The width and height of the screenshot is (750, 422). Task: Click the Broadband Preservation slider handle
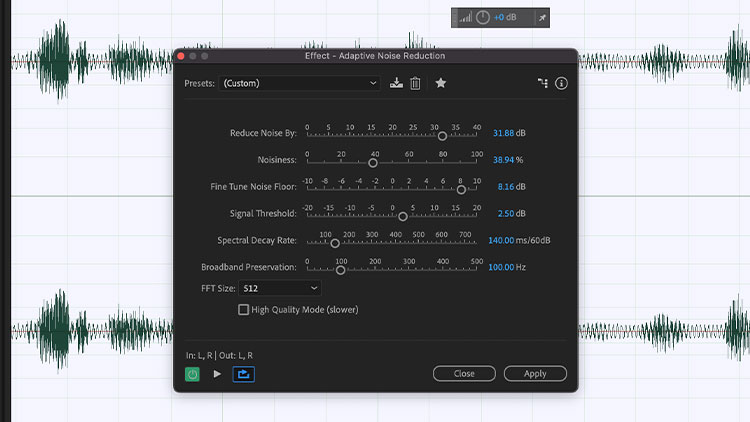tap(341, 270)
